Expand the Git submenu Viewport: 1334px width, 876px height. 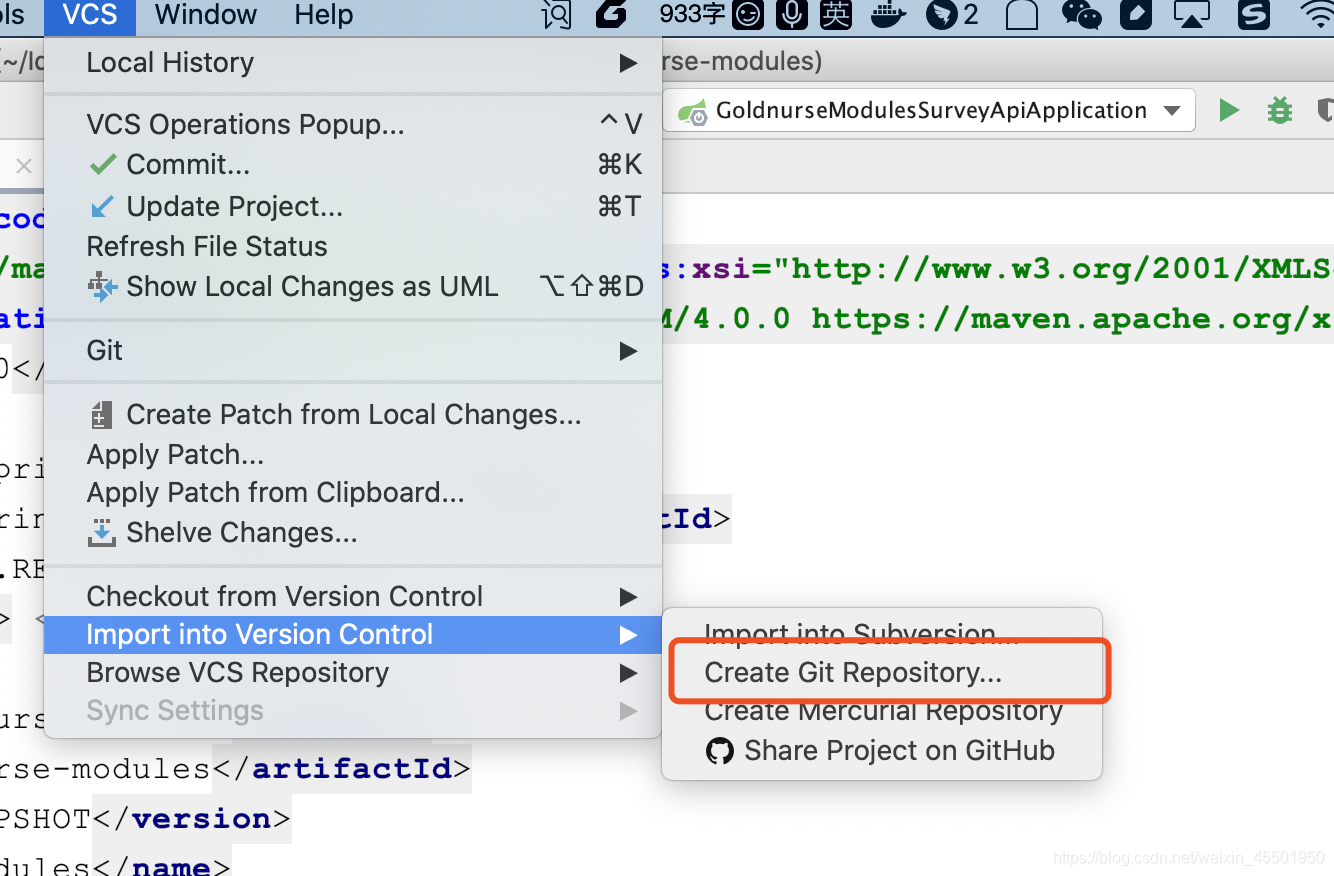pyautogui.click(x=352, y=351)
